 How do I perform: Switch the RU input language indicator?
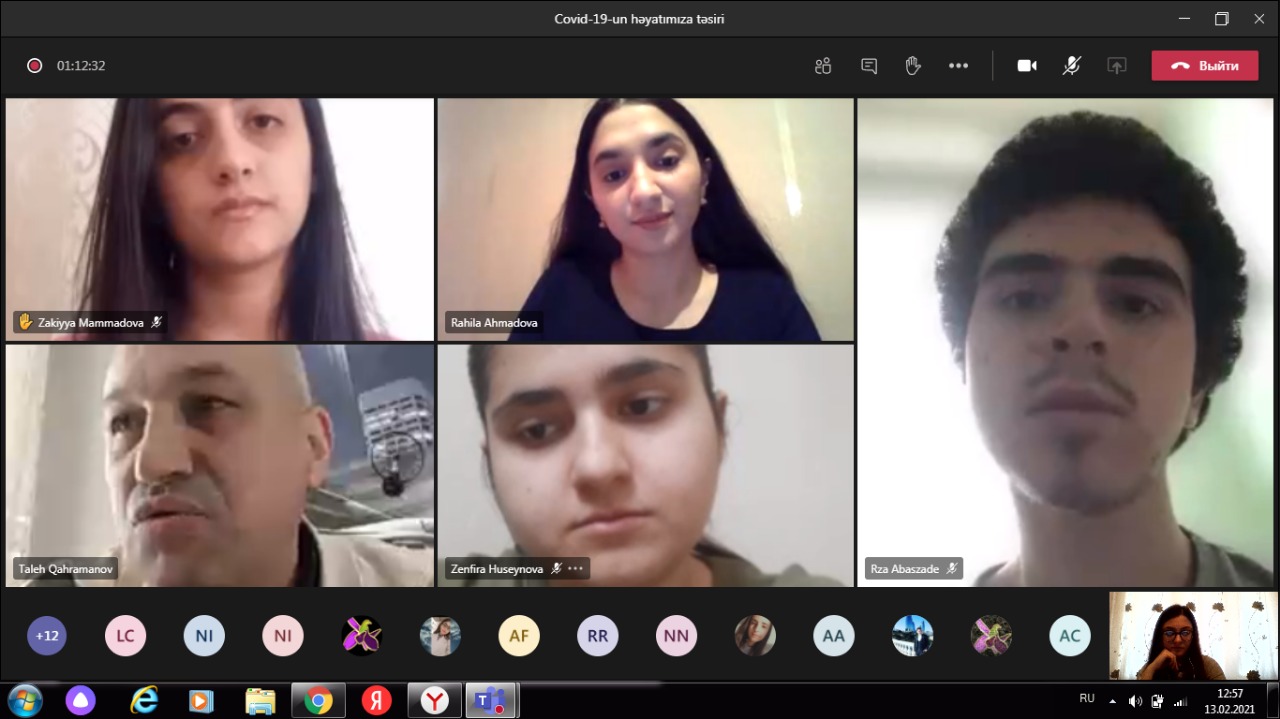pyautogui.click(x=1087, y=699)
